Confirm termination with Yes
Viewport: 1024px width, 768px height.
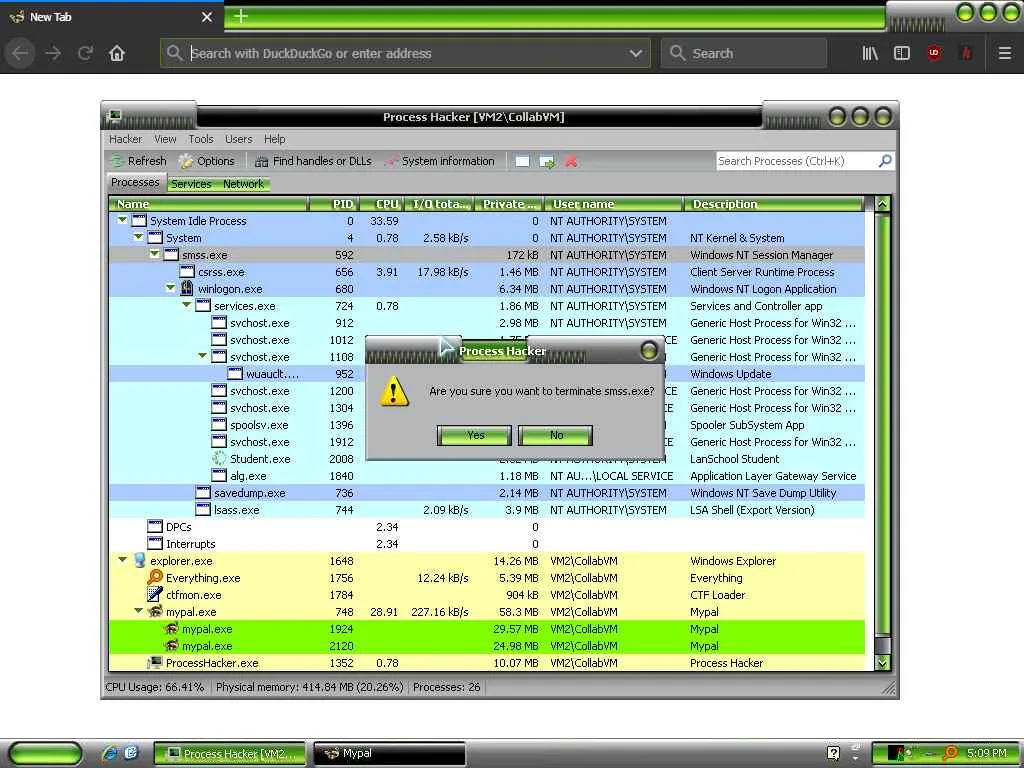tap(475, 436)
